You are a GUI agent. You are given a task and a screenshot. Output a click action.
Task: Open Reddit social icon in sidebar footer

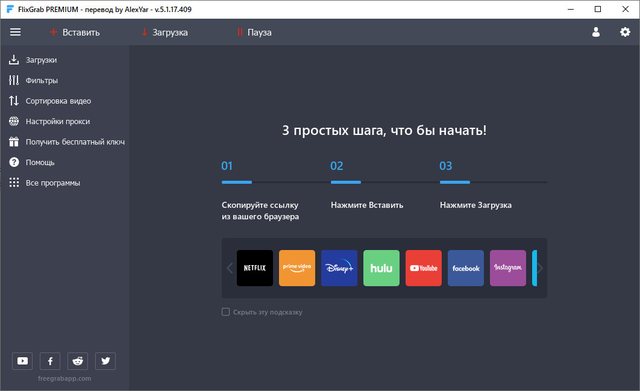tap(78, 361)
